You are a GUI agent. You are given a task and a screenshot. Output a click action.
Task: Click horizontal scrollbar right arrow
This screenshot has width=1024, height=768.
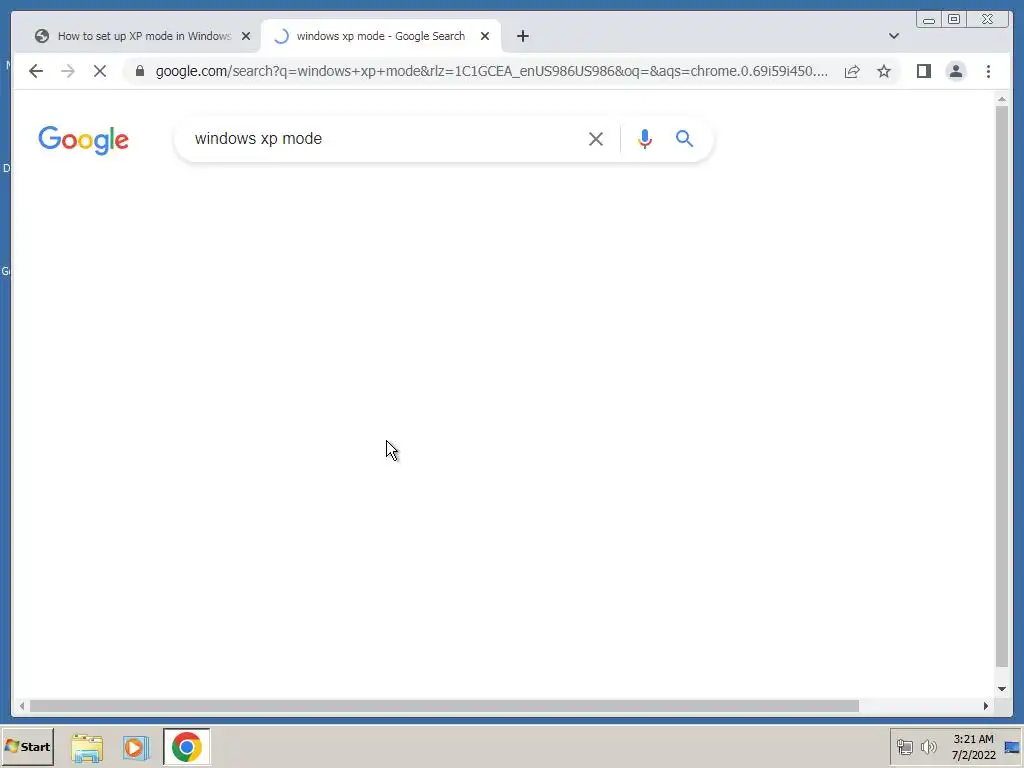tap(986, 705)
